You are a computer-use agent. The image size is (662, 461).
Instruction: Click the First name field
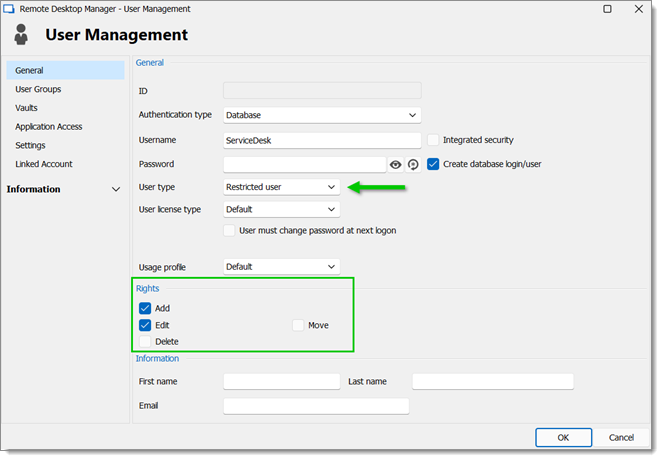[x=282, y=382]
